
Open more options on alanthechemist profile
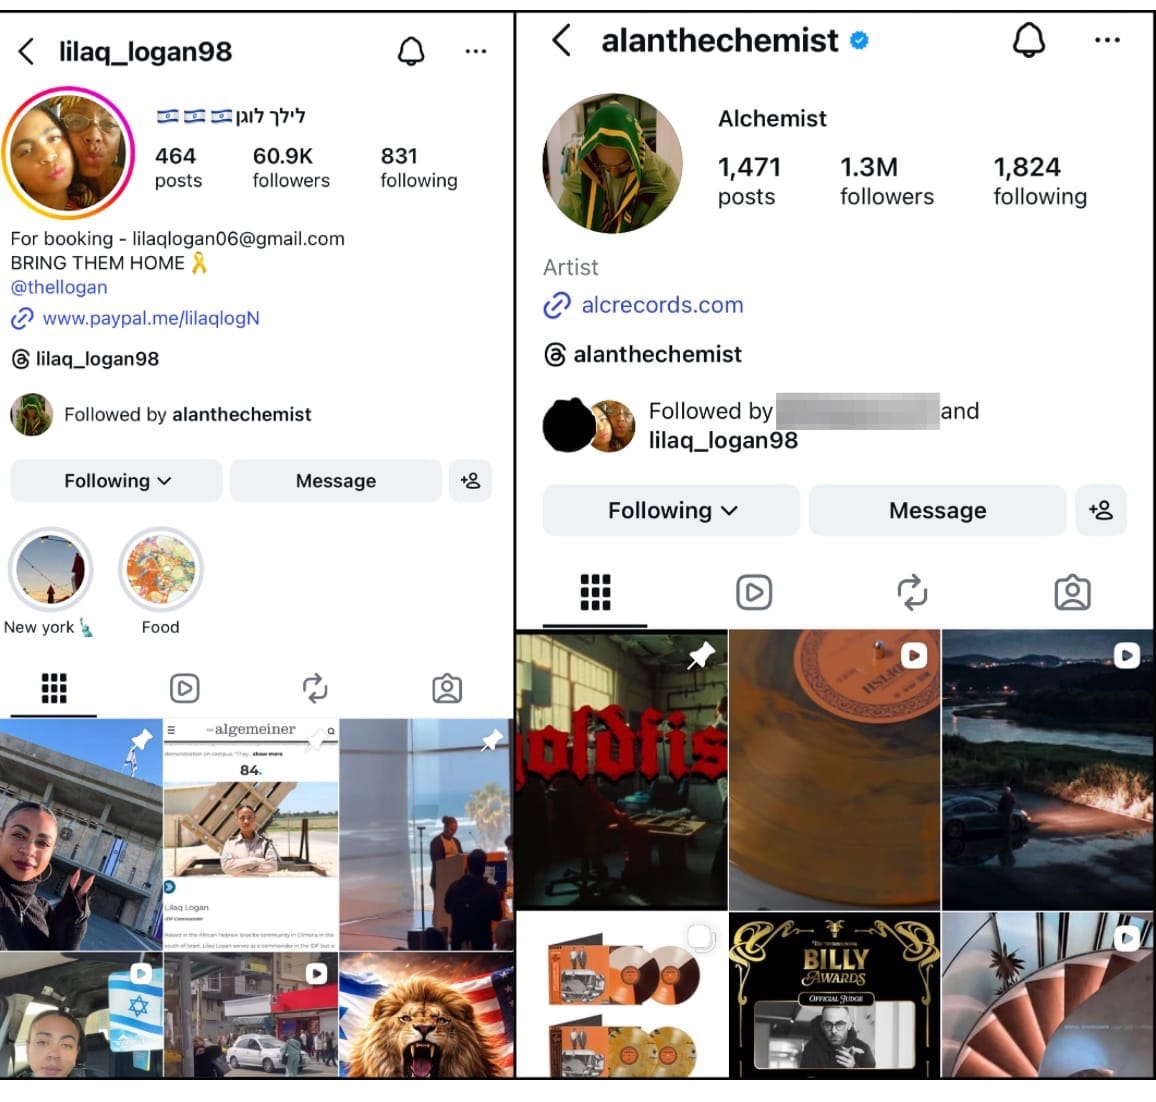tap(1107, 40)
